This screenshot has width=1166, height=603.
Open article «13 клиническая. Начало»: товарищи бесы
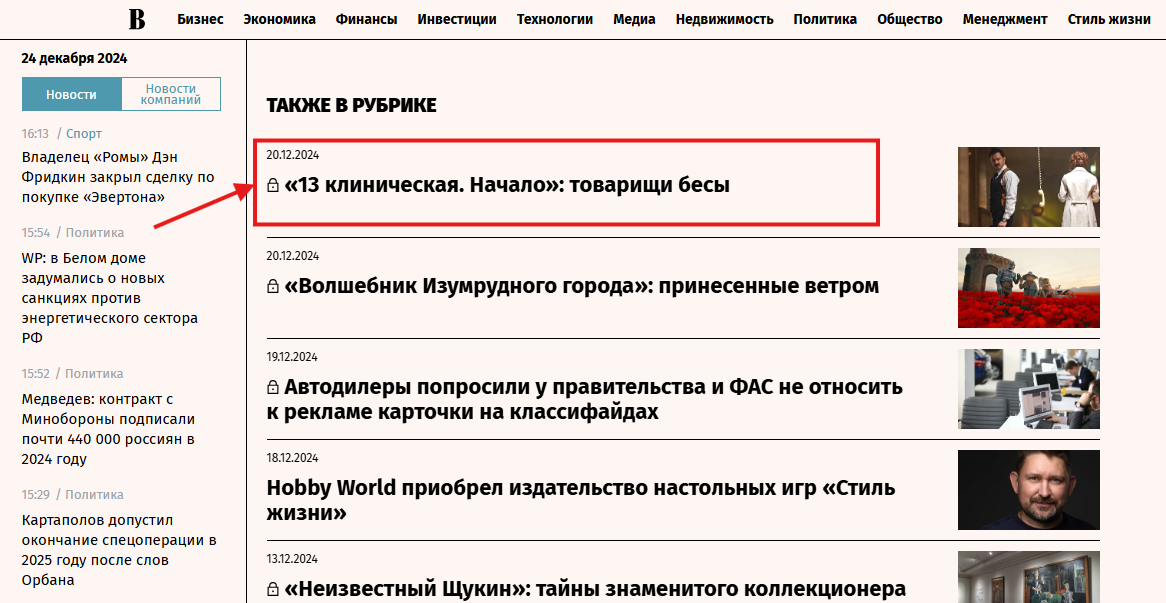point(506,184)
